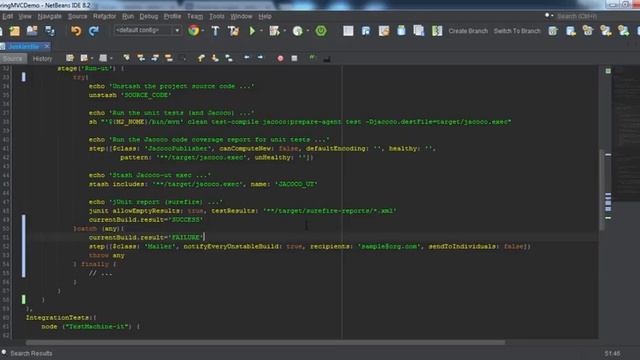Click the Chrome browser icon in toolbar
Screen dimensions: 640x360
coord(194,31)
